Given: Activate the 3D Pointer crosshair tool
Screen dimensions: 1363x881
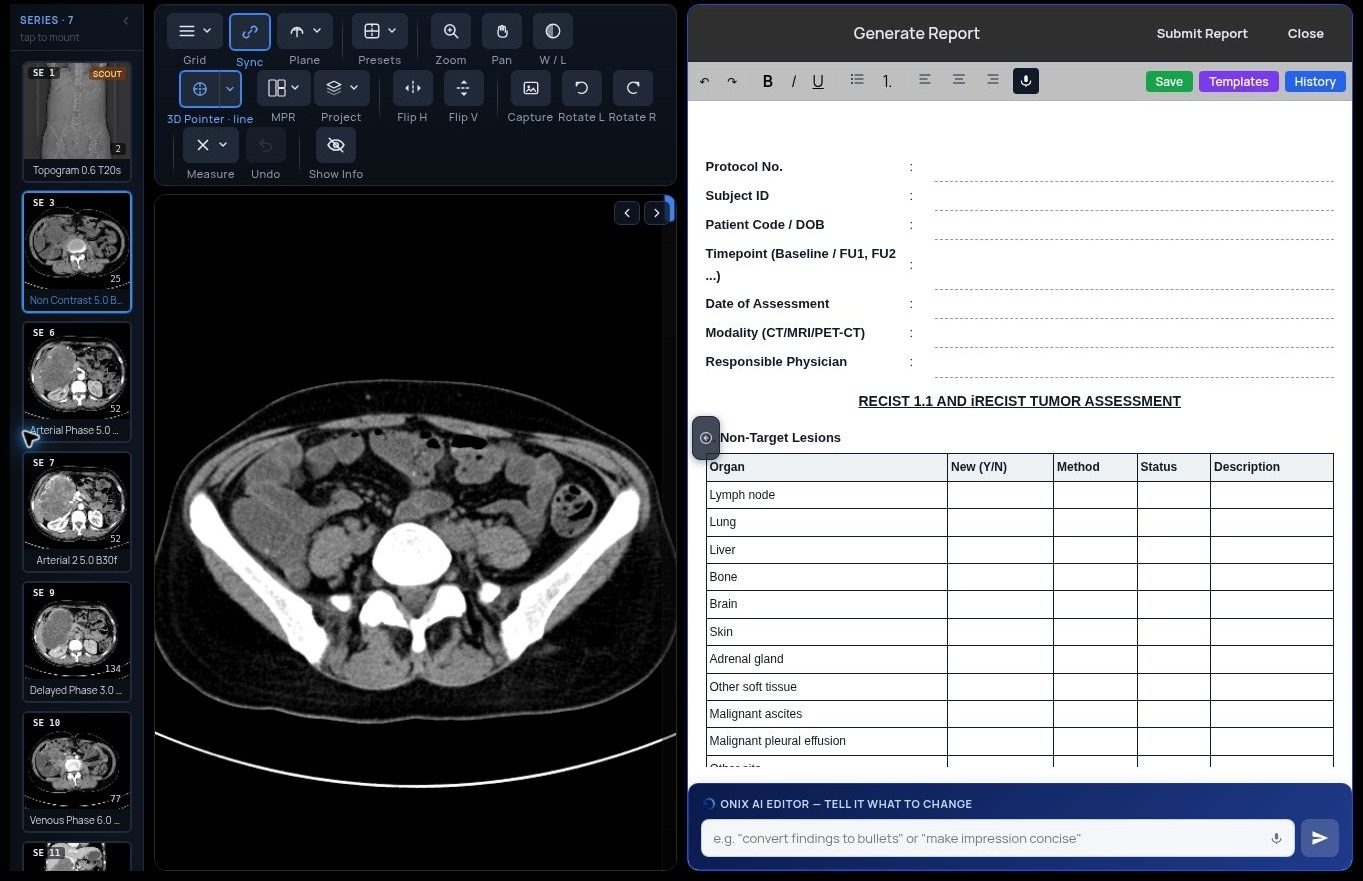Looking at the screenshot, I should (200, 89).
